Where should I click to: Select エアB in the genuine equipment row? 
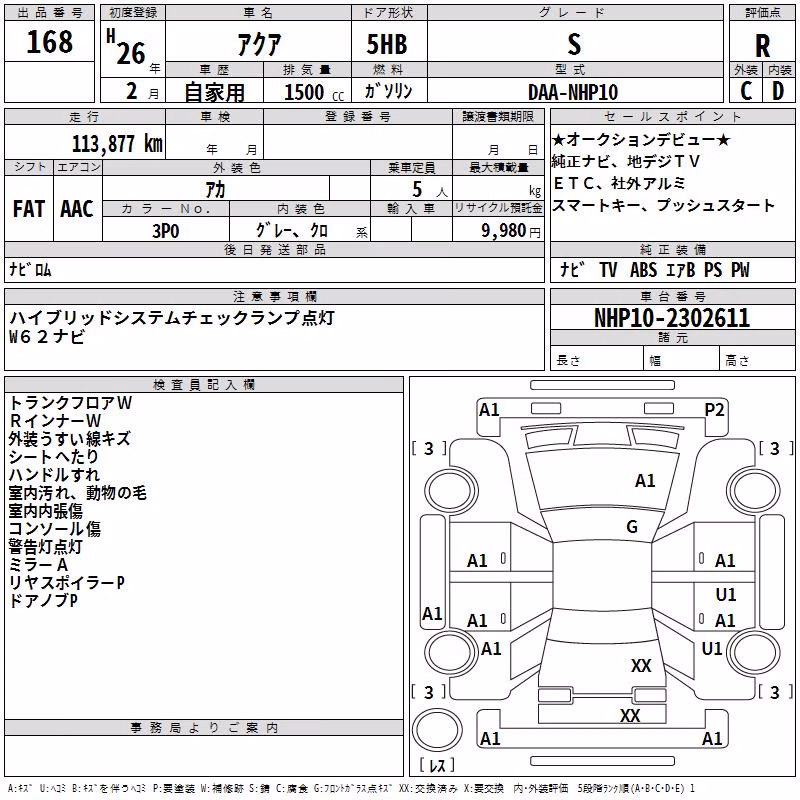click(681, 269)
